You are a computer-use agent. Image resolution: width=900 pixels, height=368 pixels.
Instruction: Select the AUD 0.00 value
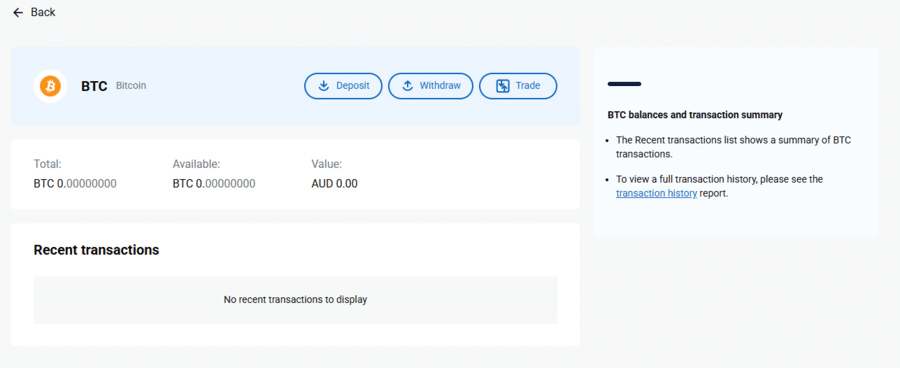coord(335,184)
